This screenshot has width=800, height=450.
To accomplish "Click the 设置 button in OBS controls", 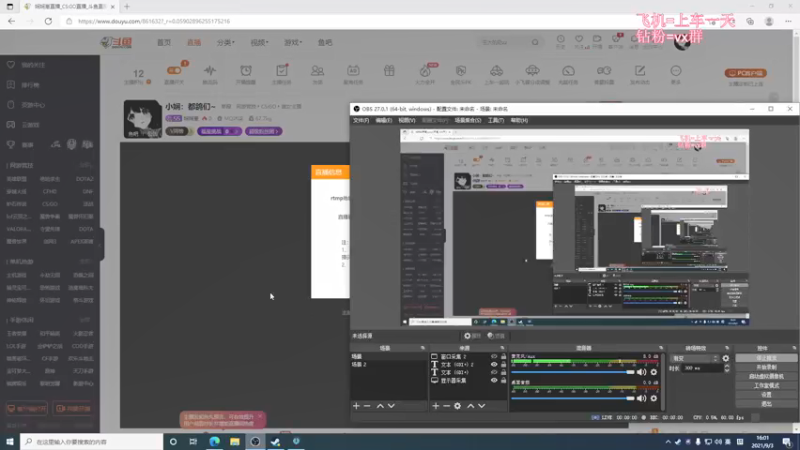I will [766, 395].
